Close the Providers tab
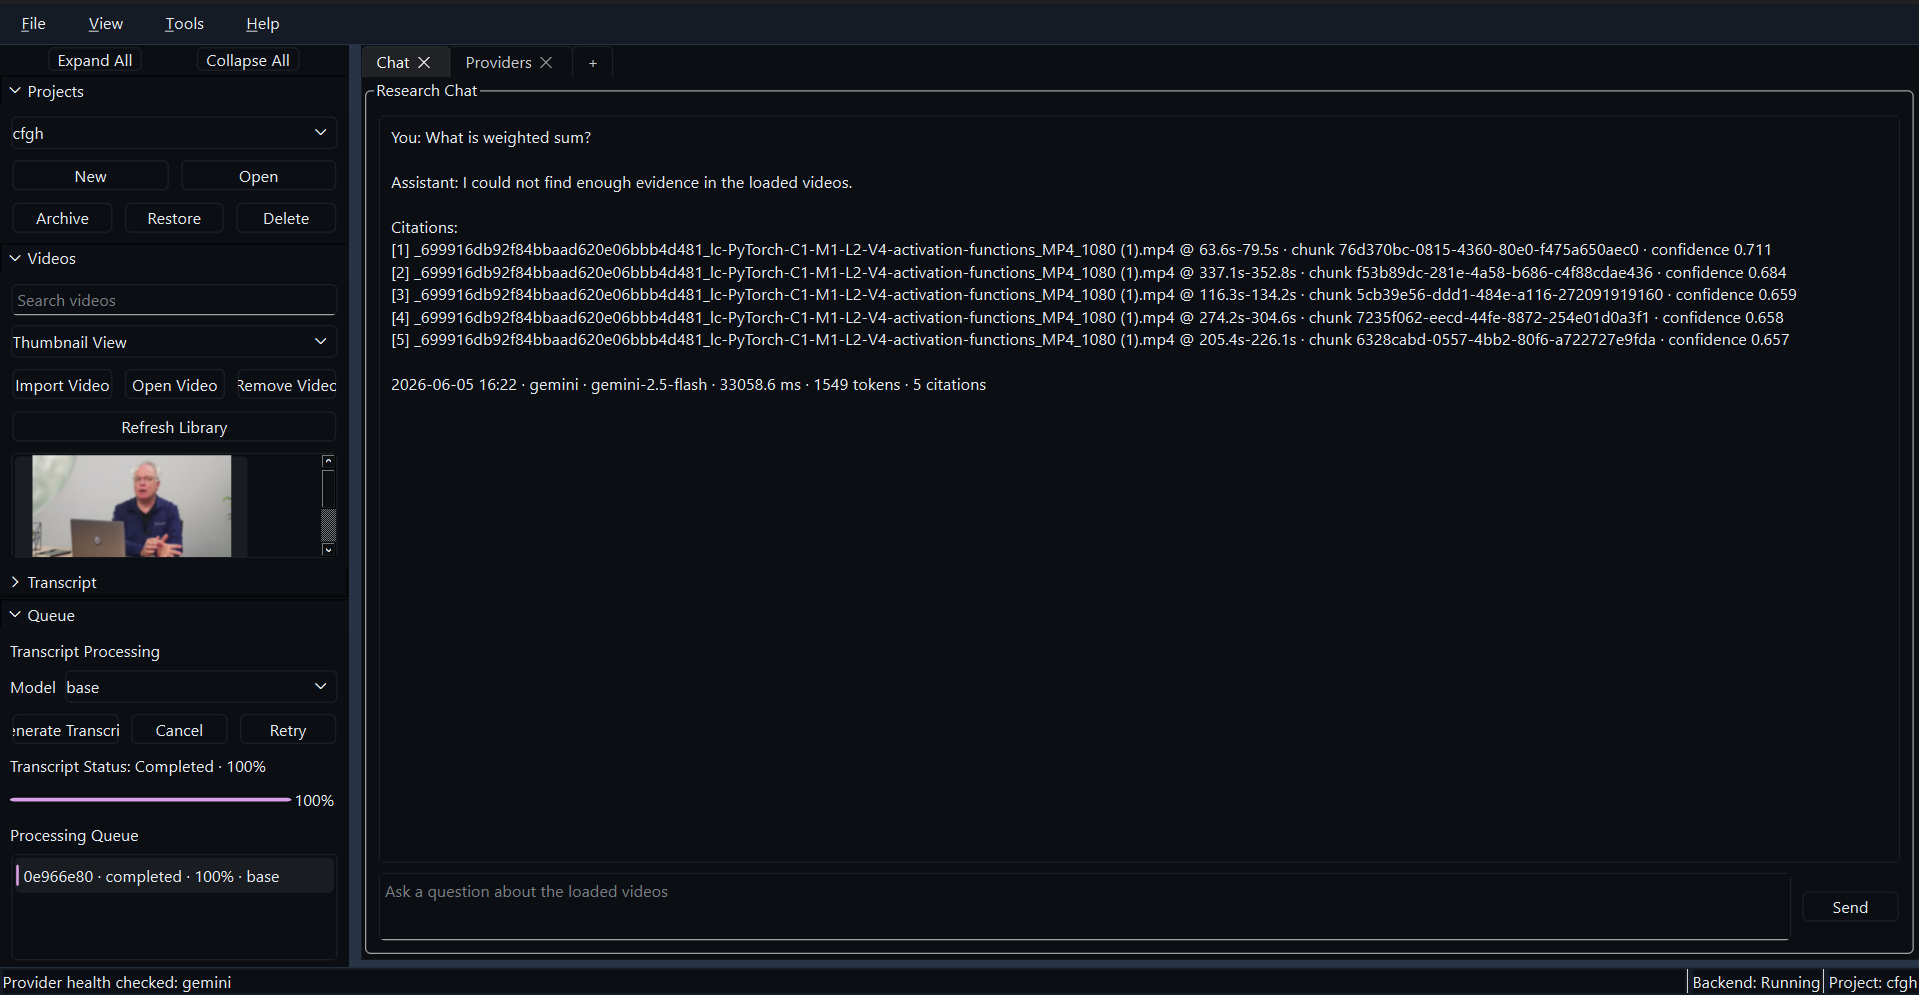Screen dimensions: 1919x995 click(546, 62)
